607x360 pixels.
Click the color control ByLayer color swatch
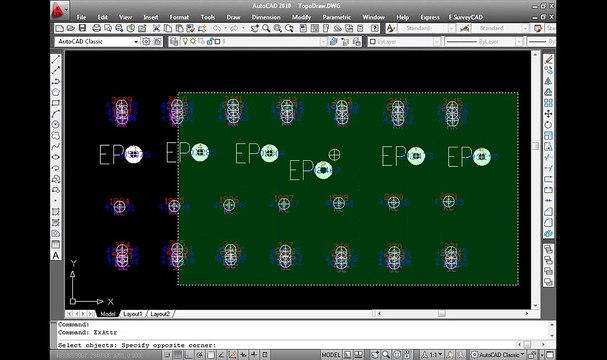tap(373, 41)
